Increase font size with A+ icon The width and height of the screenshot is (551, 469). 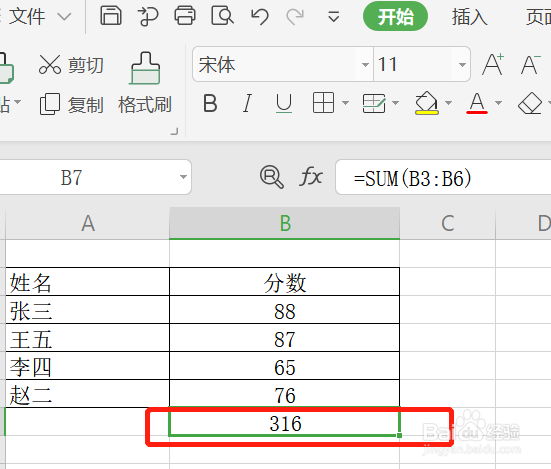(493, 65)
